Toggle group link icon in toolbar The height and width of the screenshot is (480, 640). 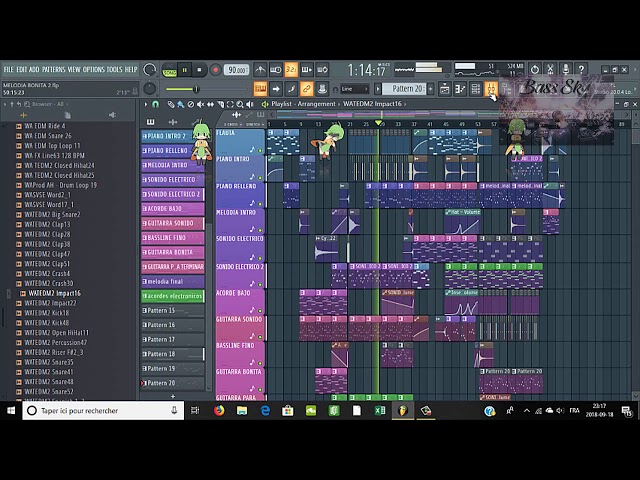307,89
